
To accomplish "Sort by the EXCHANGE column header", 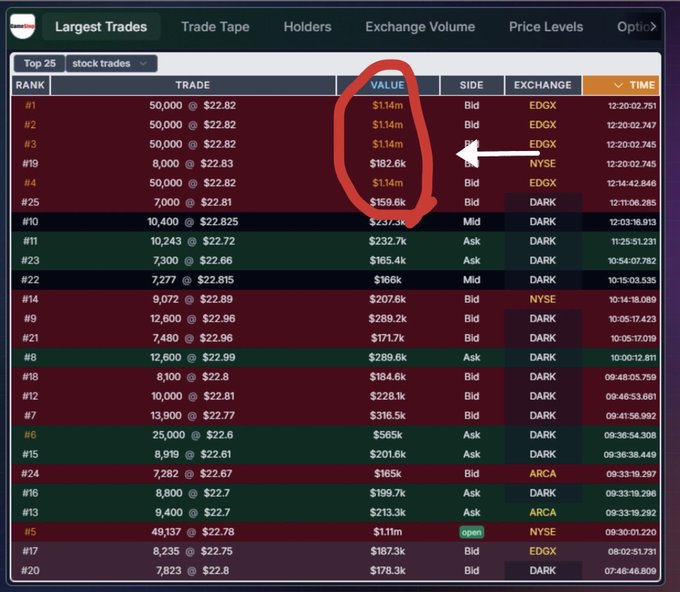I will coord(543,85).
